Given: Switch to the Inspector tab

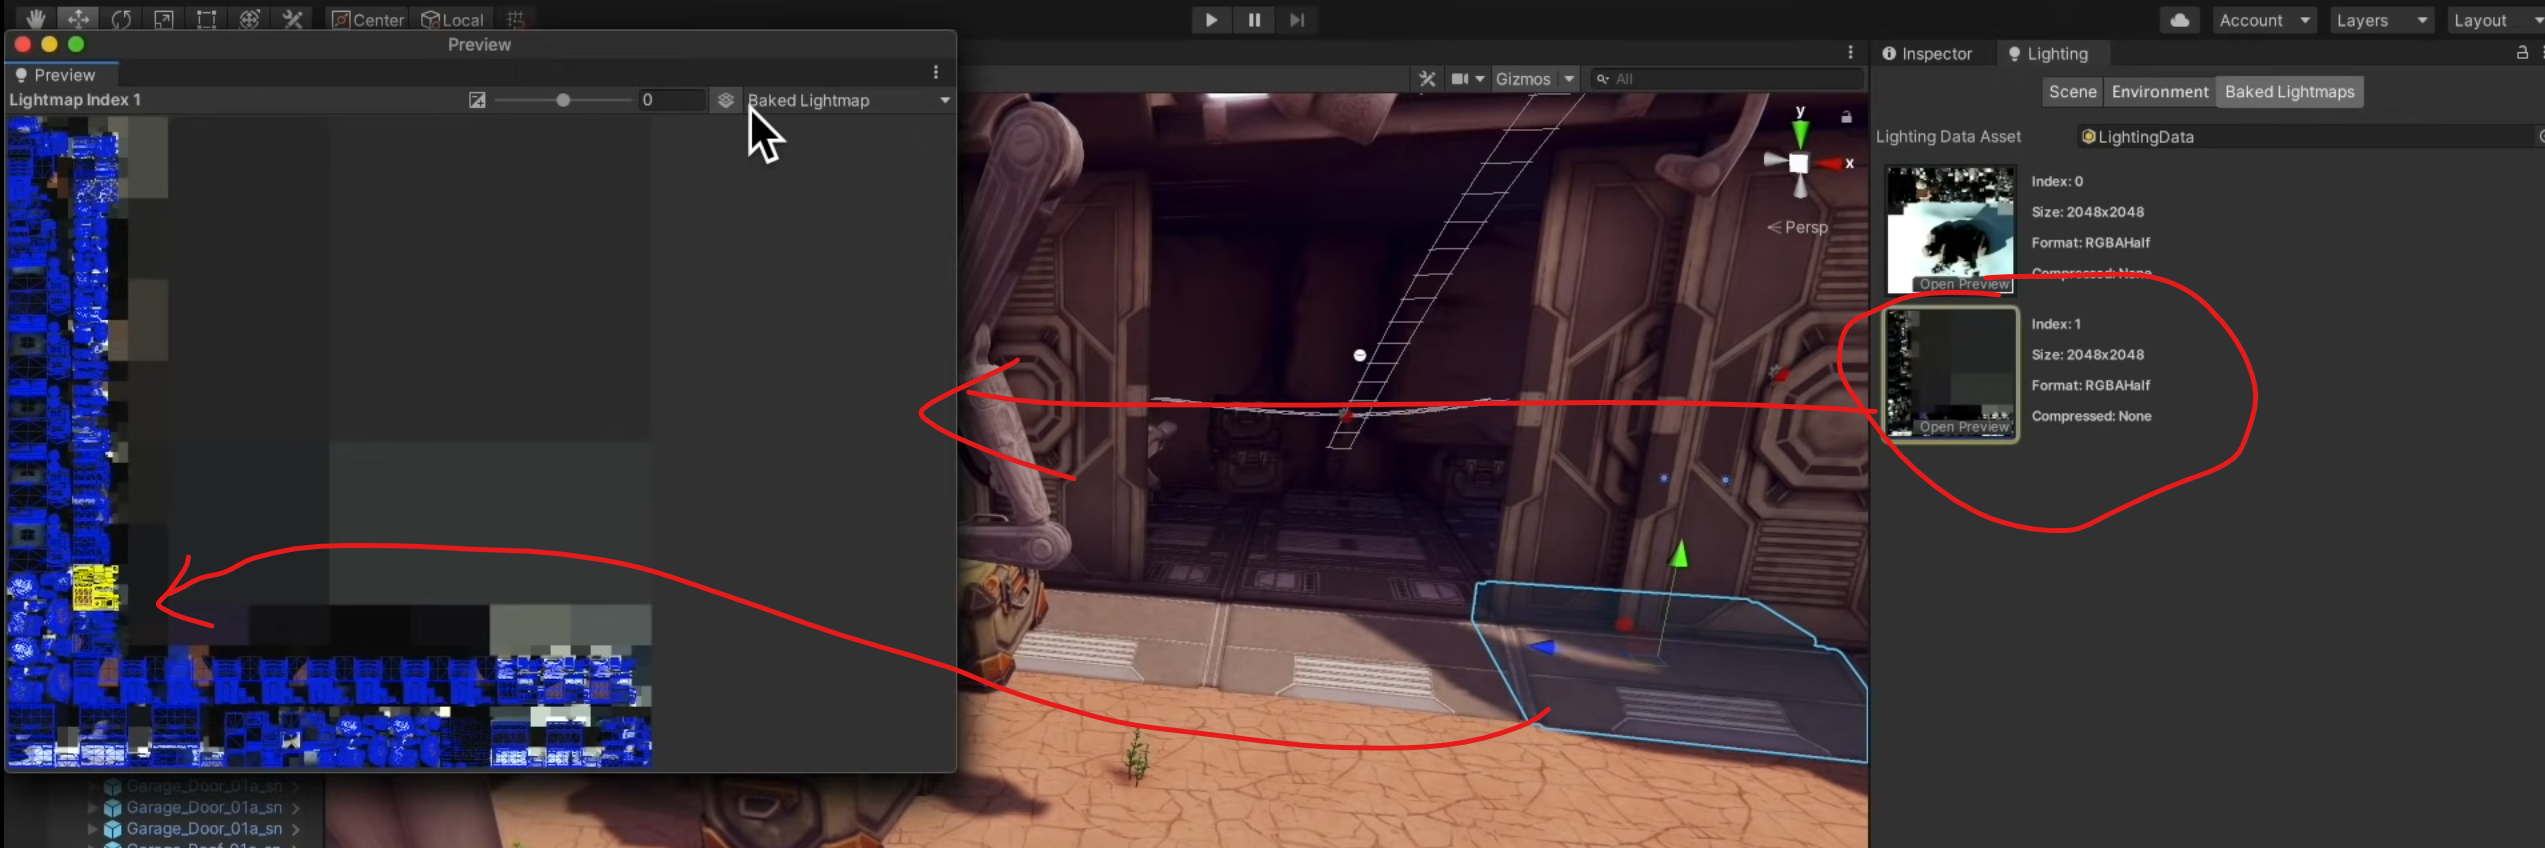Looking at the screenshot, I should (1927, 54).
